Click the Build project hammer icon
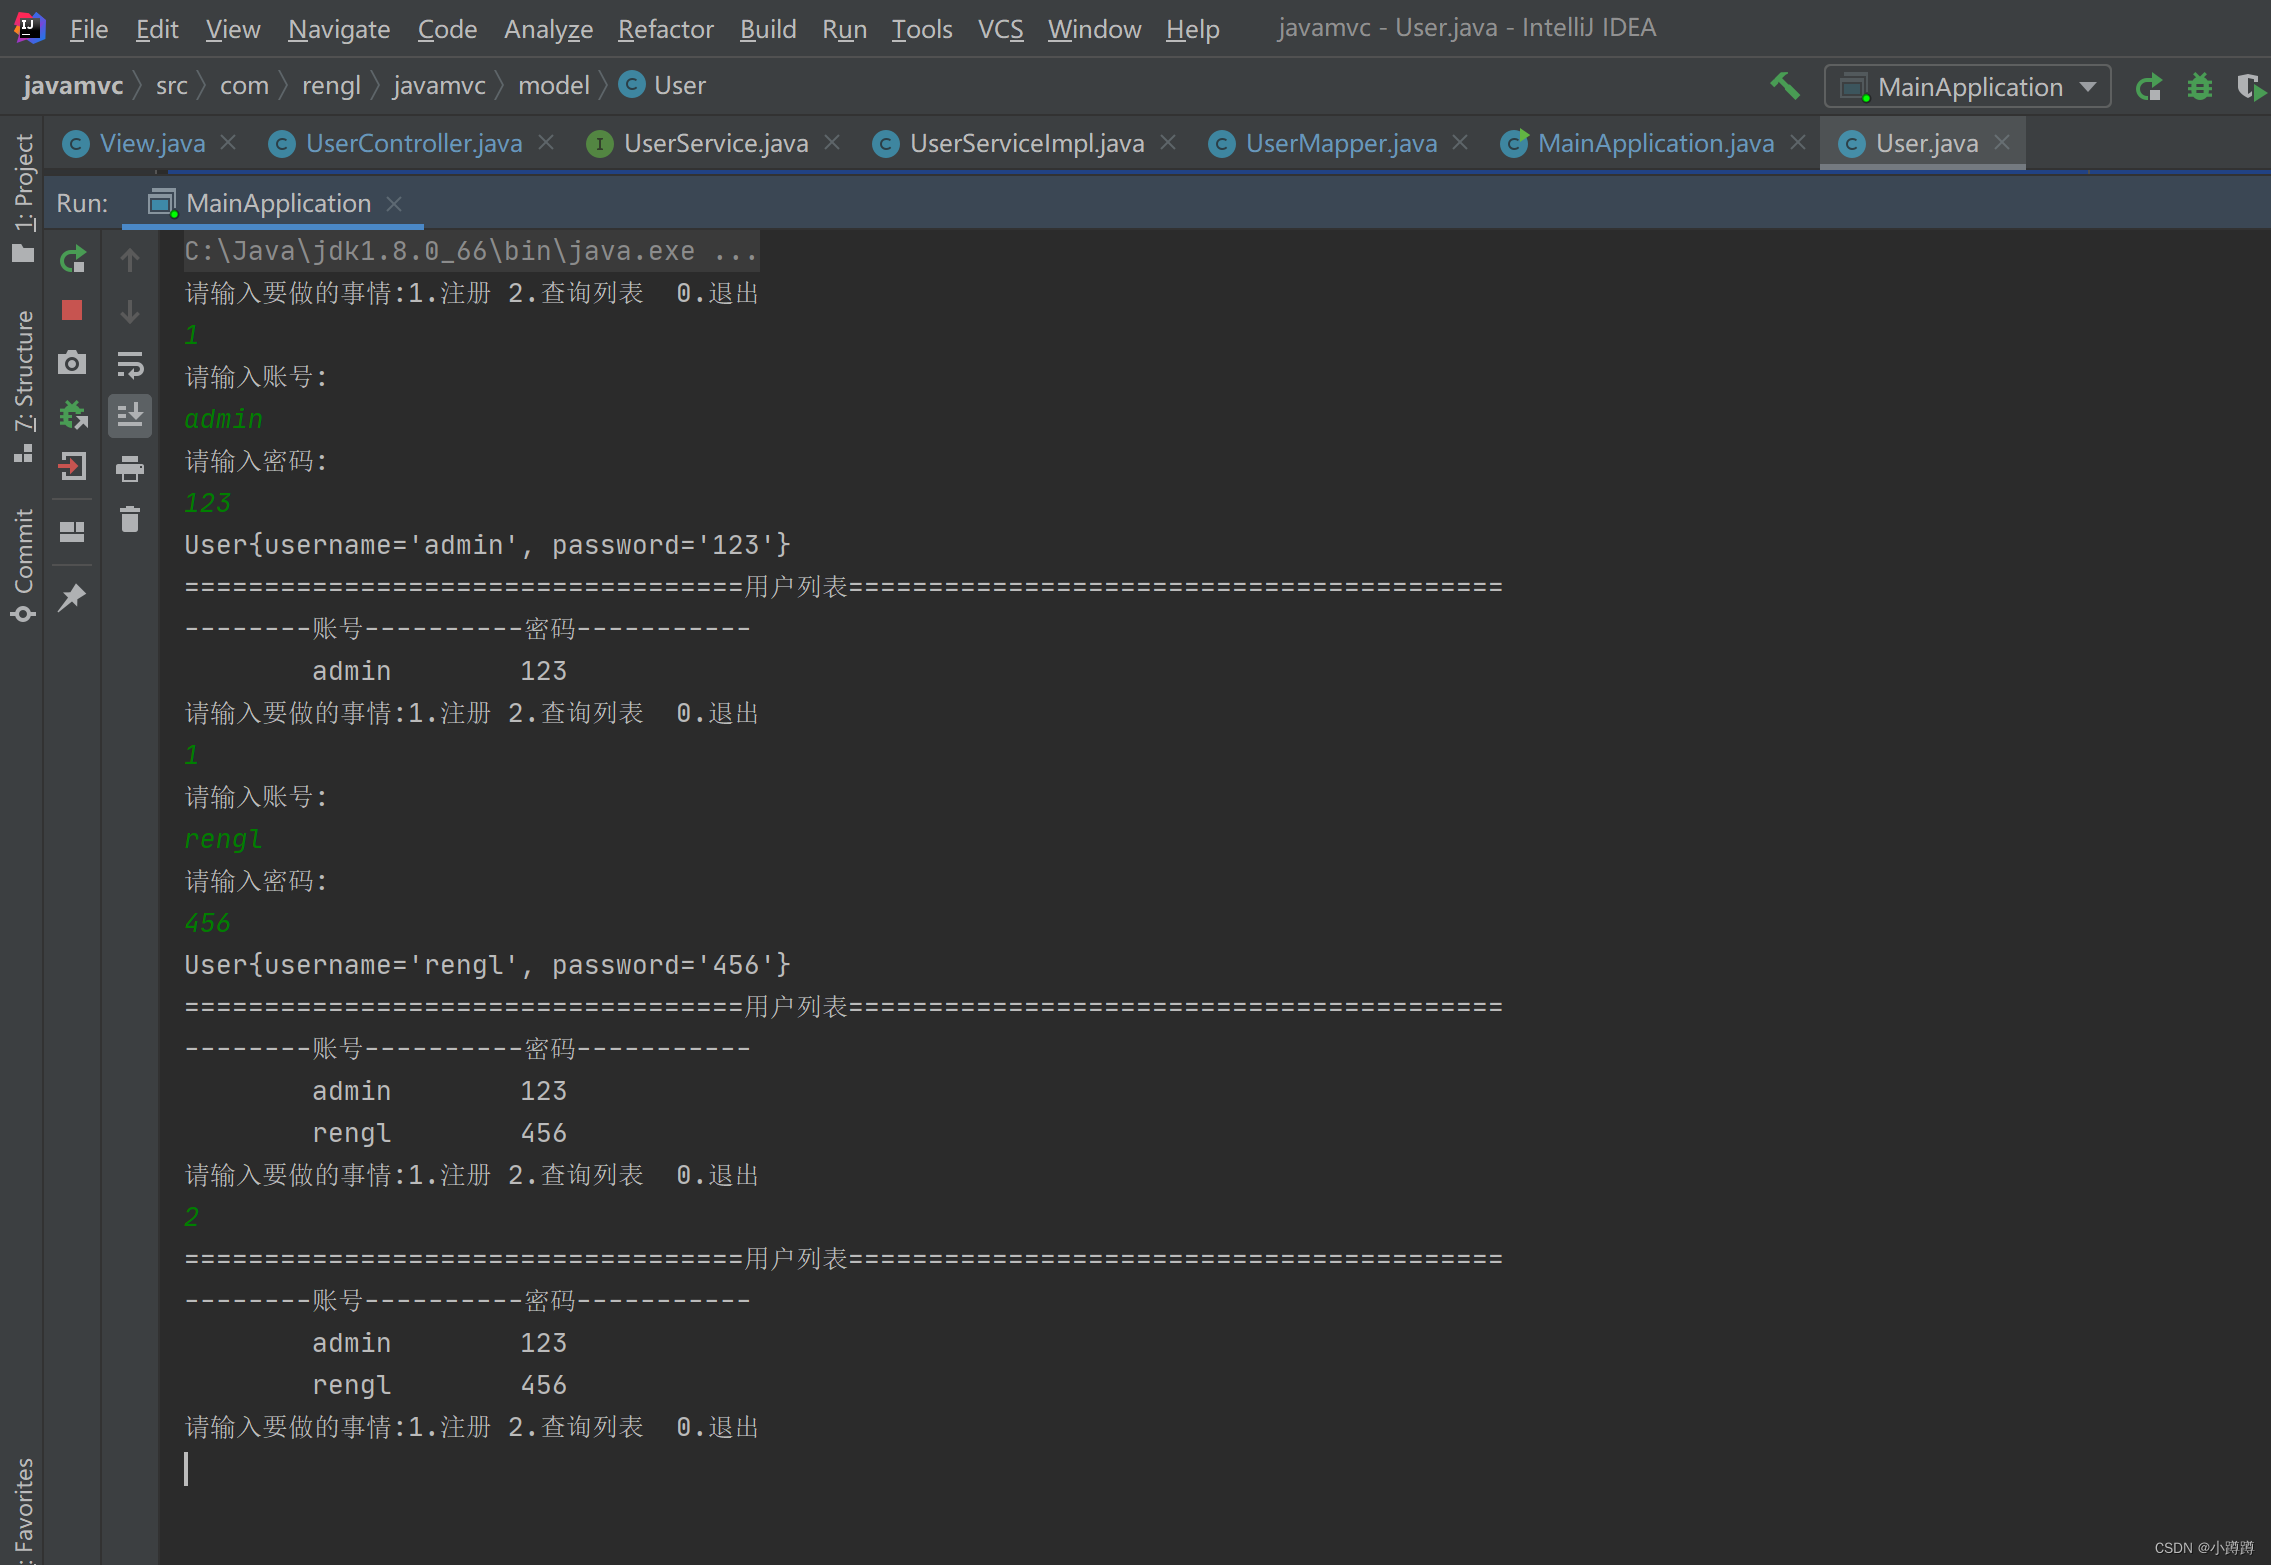Screen dimensions: 2271x1565 [x=1785, y=87]
